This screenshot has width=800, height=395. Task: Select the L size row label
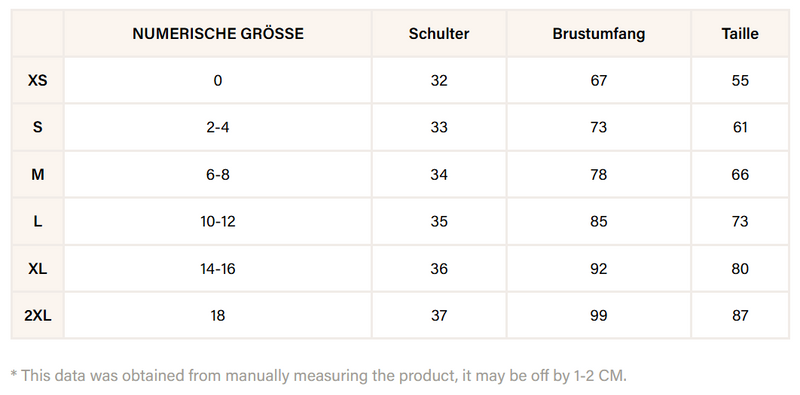[x=38, y=221]
